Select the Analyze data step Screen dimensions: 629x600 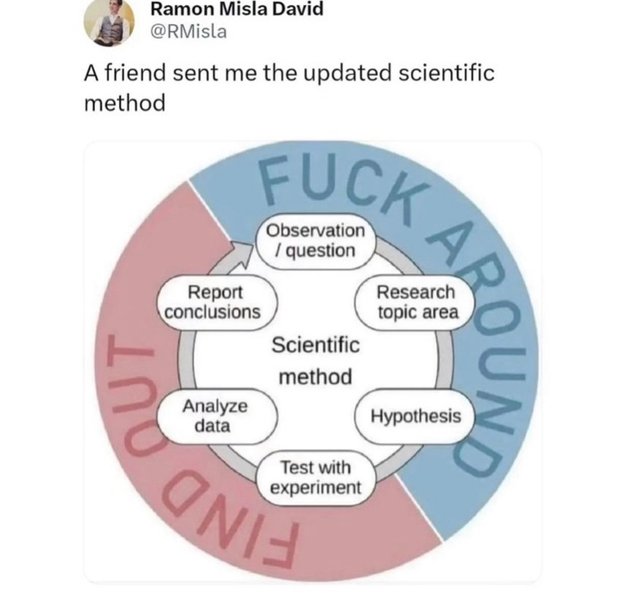pyautogui.click(x=212, y=415)
